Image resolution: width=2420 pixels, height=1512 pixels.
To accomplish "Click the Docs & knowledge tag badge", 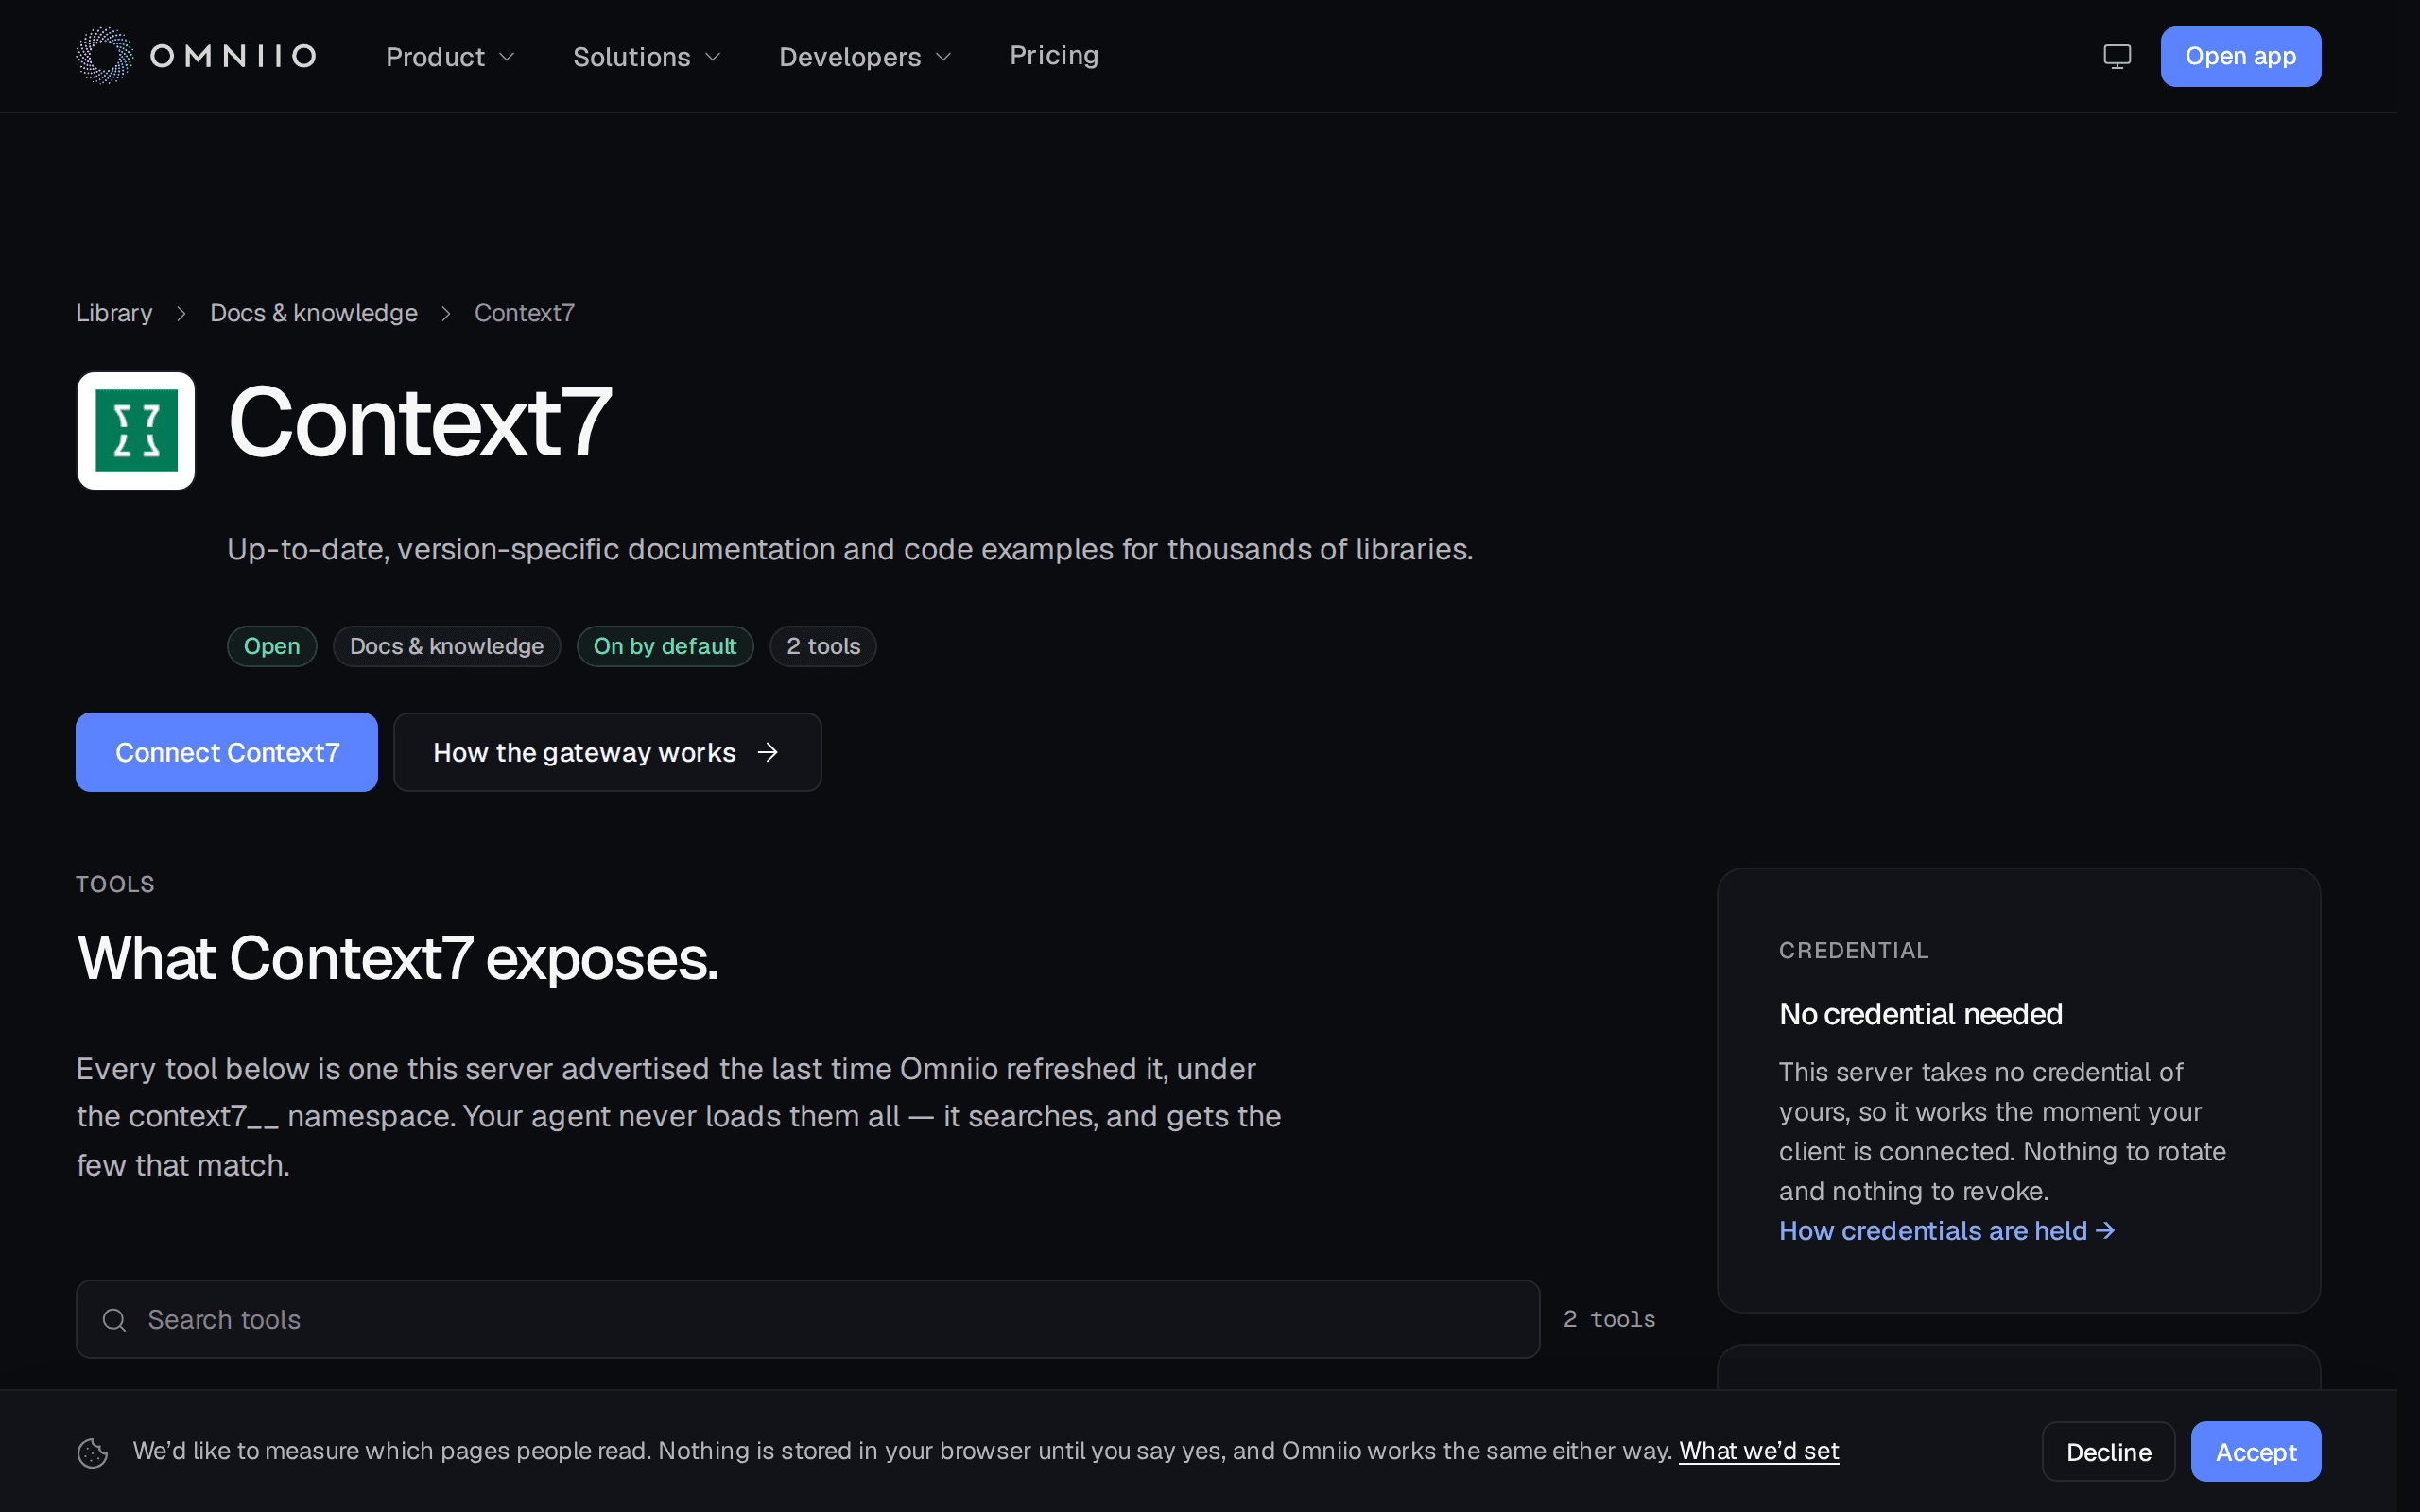I will 447,646.
